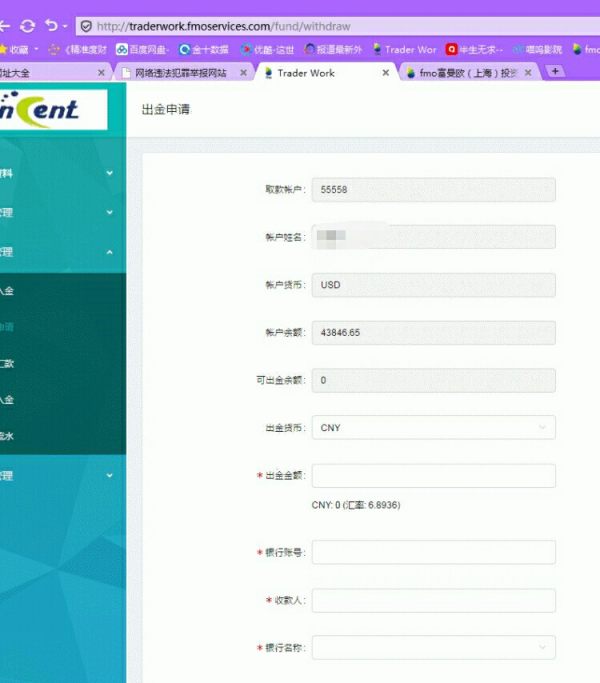Open the 银行名称 dropdown
Viewport: 600px width, 683px height.
[433, 648]
